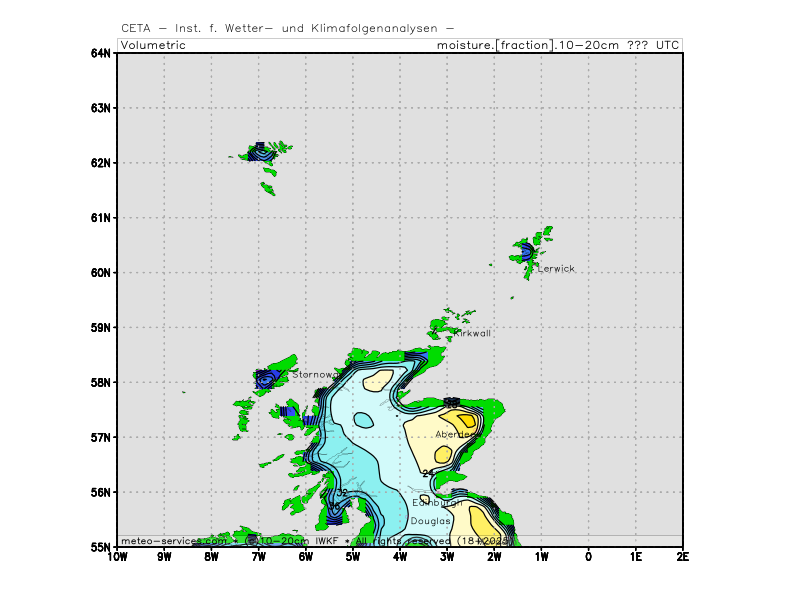Select the Kirkwall city label
800x600 pixels.
472,334
